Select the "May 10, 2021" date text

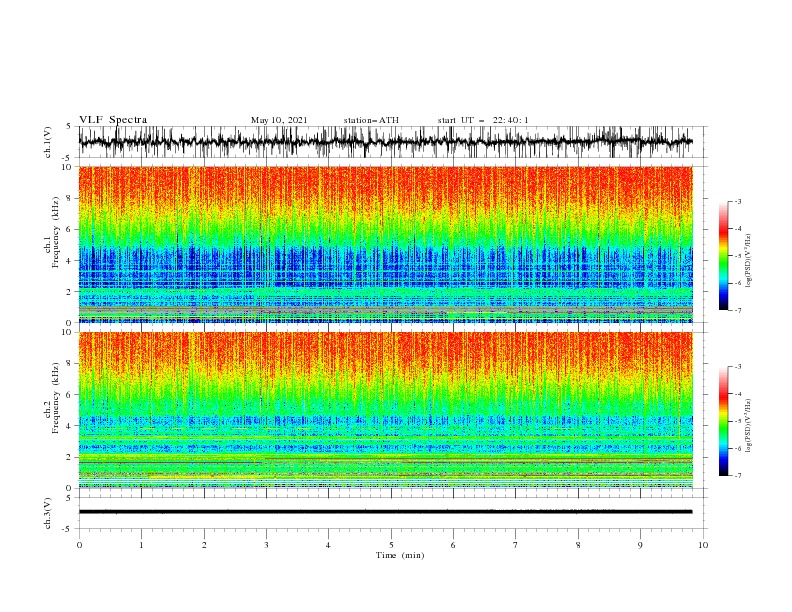279,120
